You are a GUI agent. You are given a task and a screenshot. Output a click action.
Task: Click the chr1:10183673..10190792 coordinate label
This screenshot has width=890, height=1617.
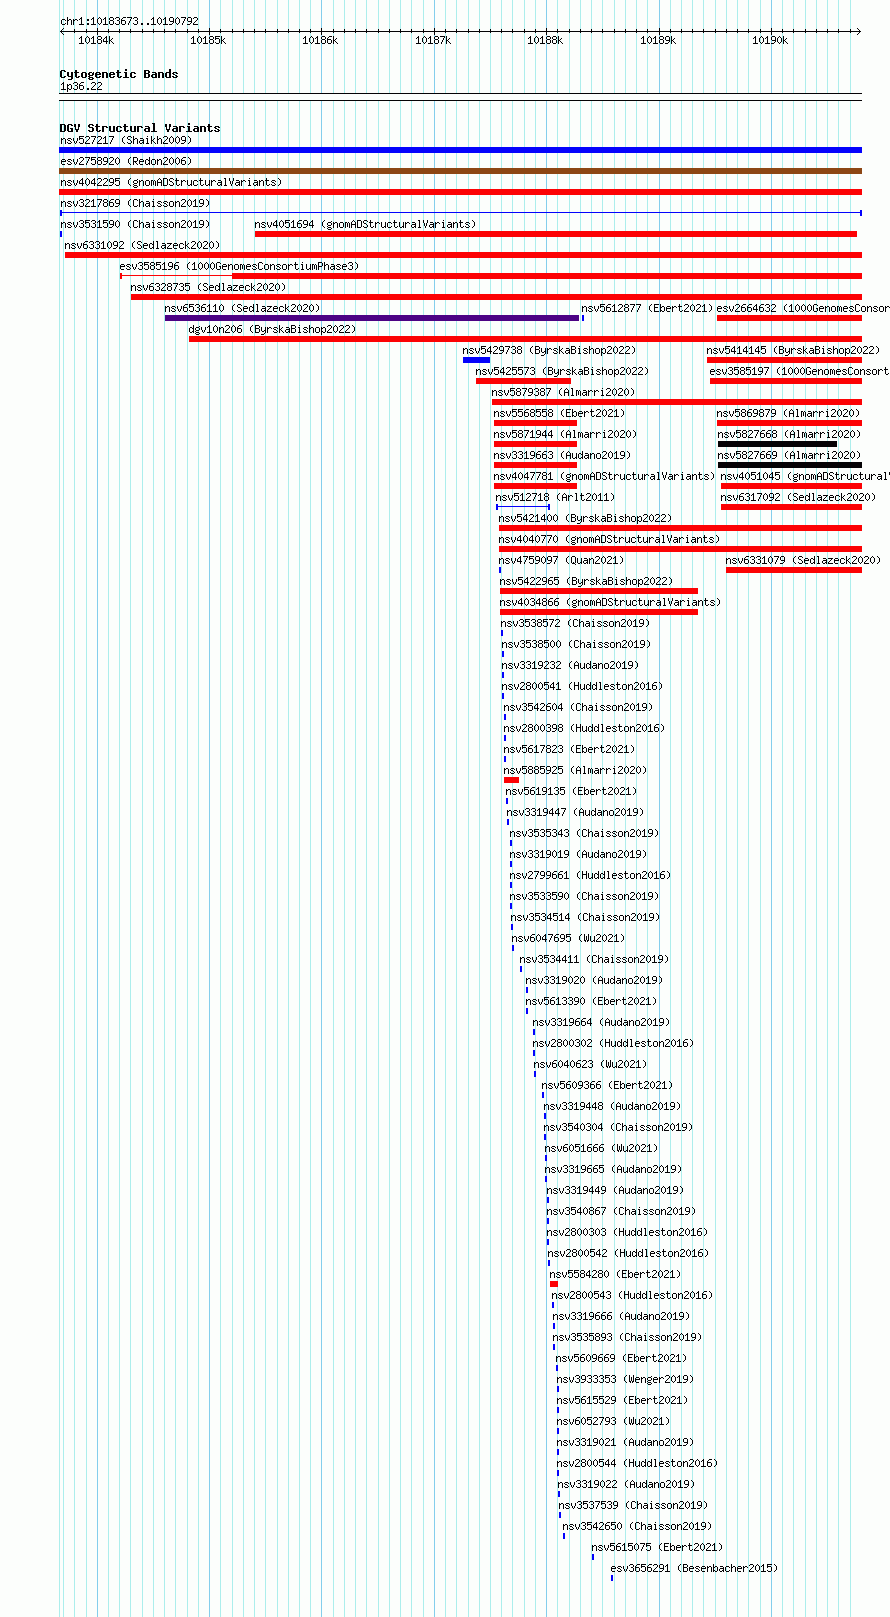coord(129,21)
